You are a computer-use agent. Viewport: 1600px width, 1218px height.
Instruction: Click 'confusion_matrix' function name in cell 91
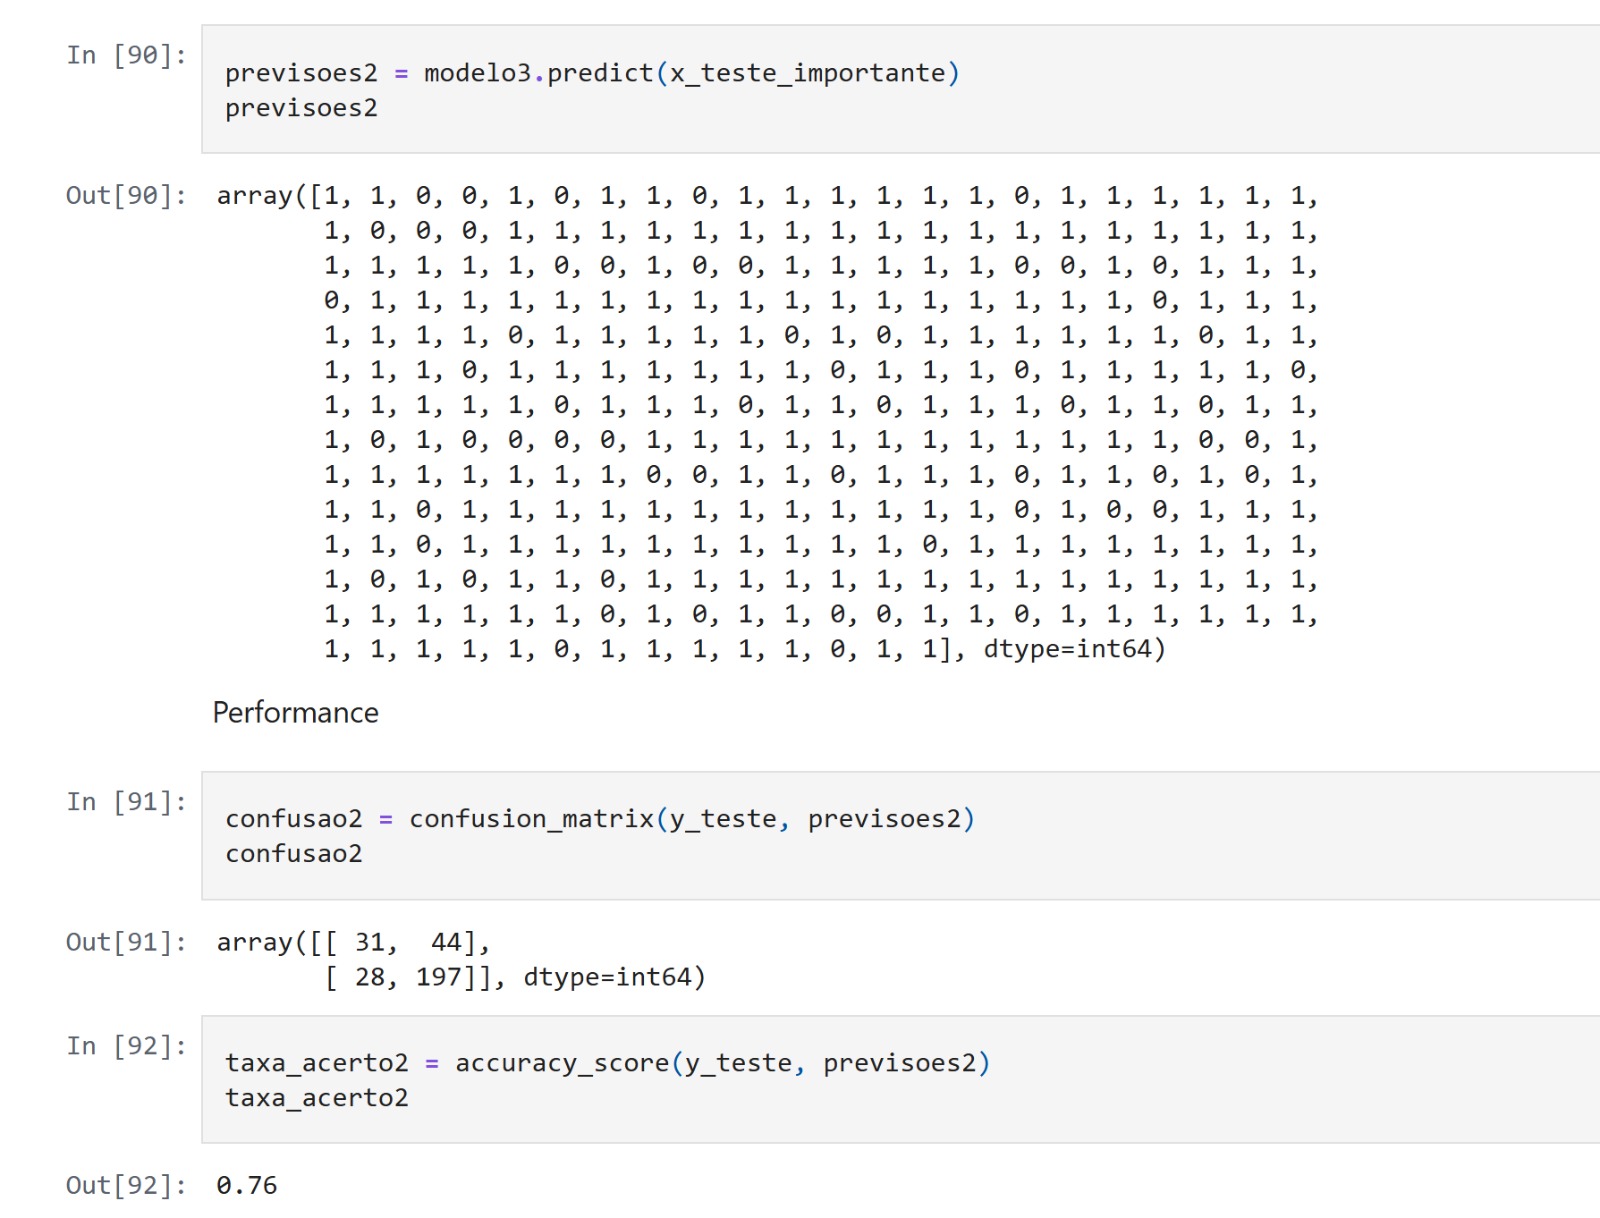[x=531, y=819]
